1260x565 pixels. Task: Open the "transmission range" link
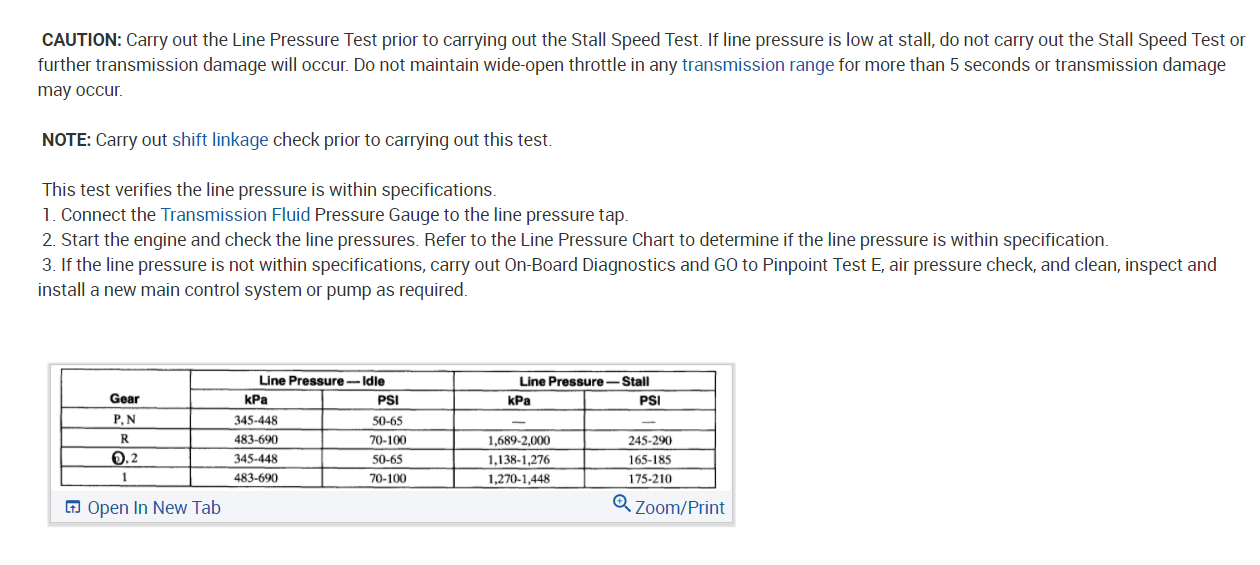click(757, 65)
